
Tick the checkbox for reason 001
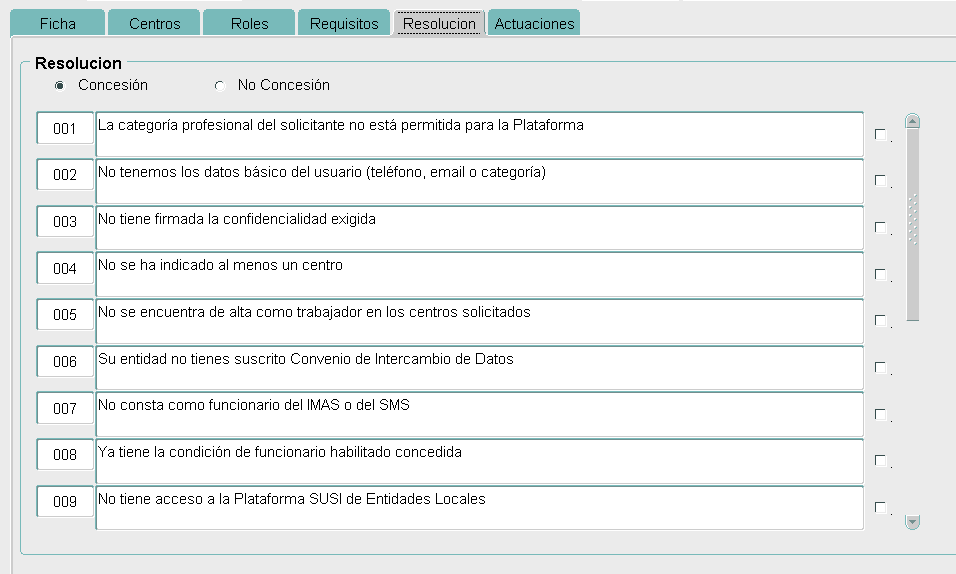880,135
